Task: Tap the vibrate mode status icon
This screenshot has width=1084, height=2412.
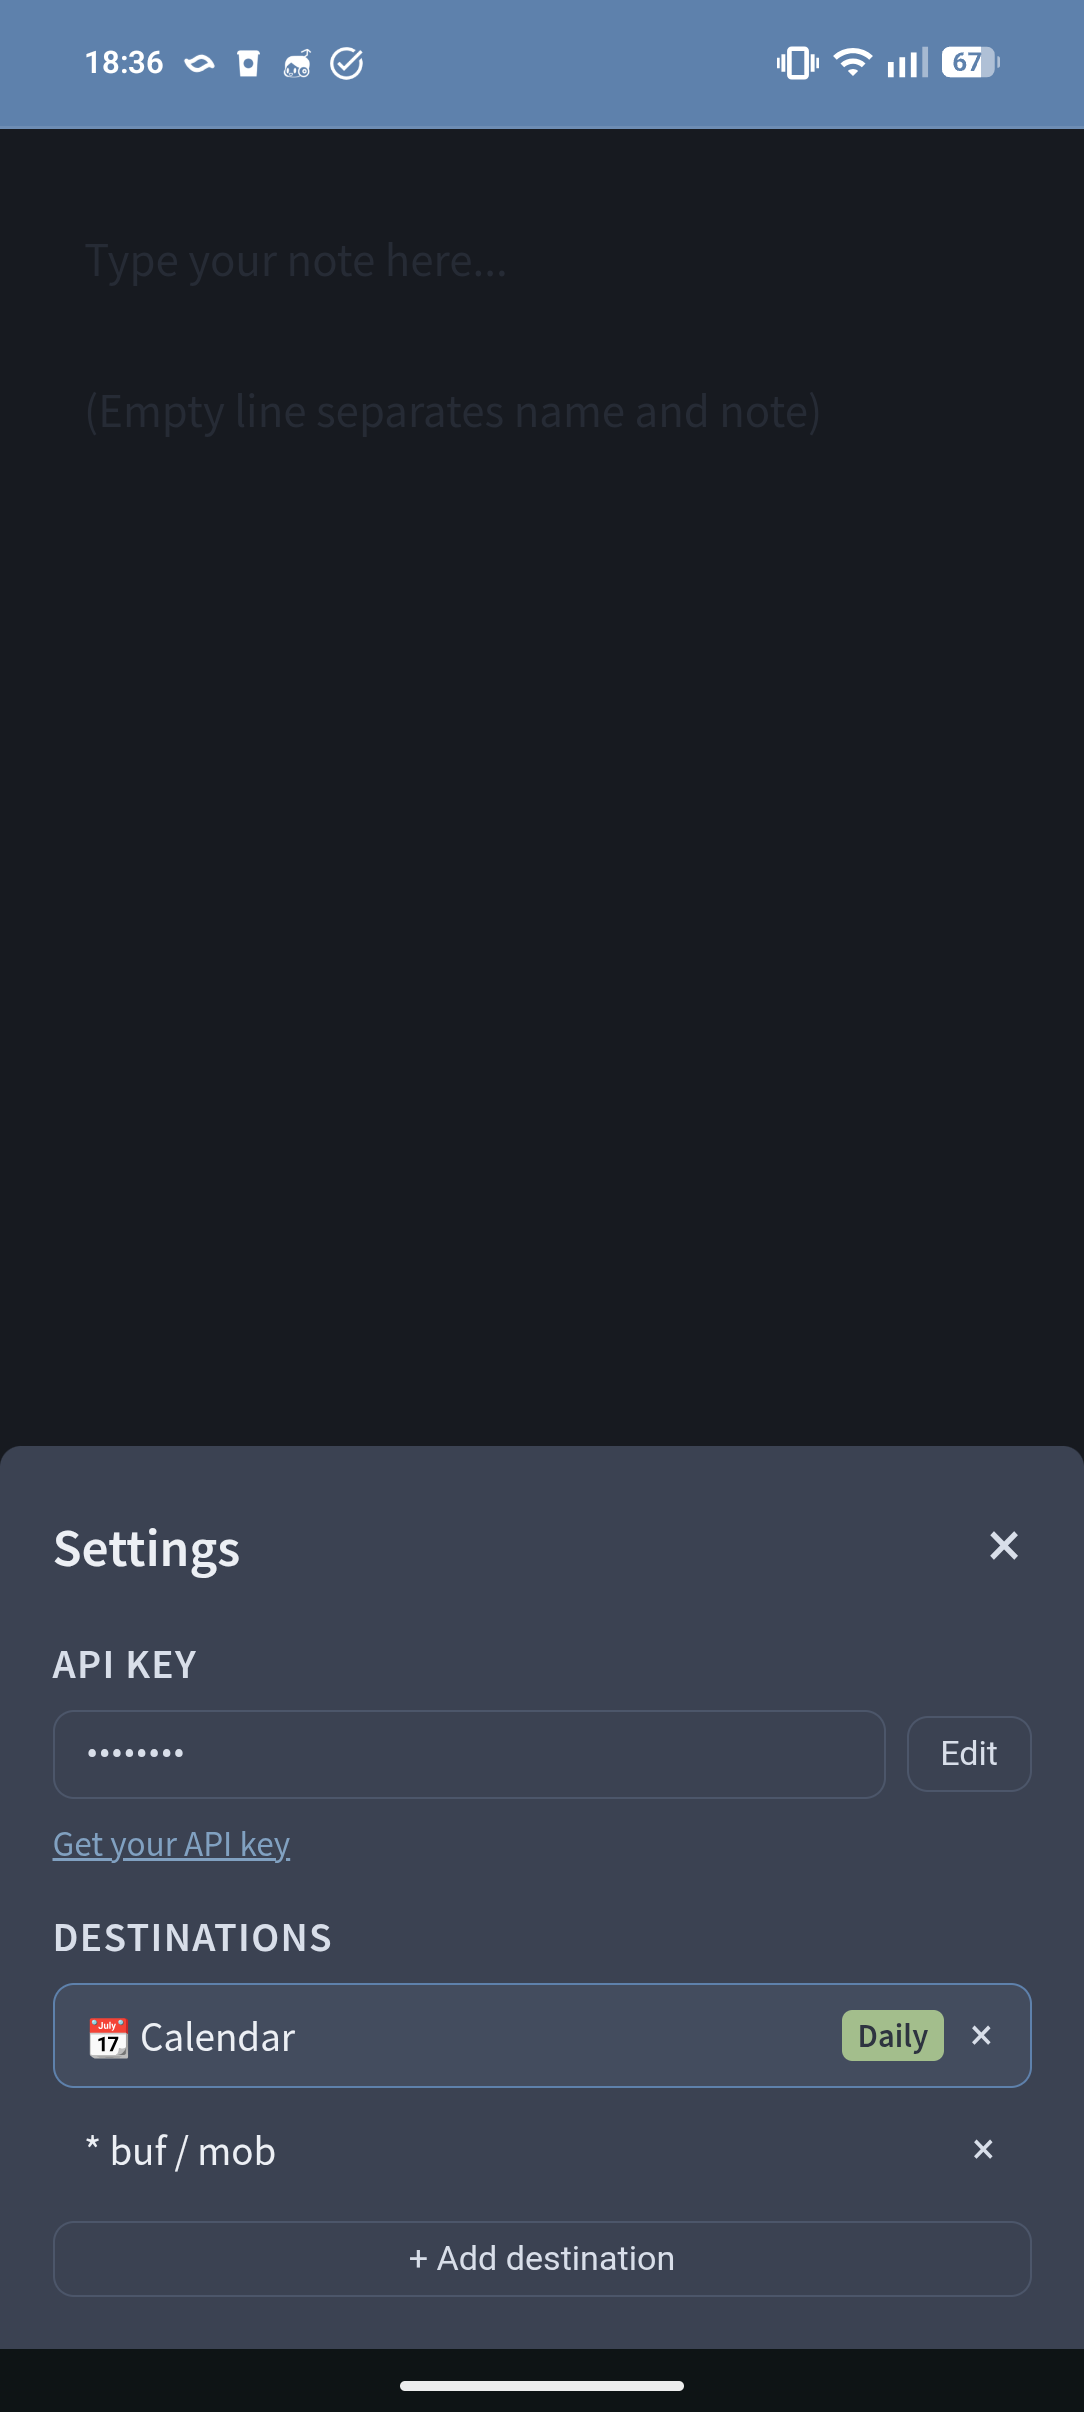Action: click(797, 63)
